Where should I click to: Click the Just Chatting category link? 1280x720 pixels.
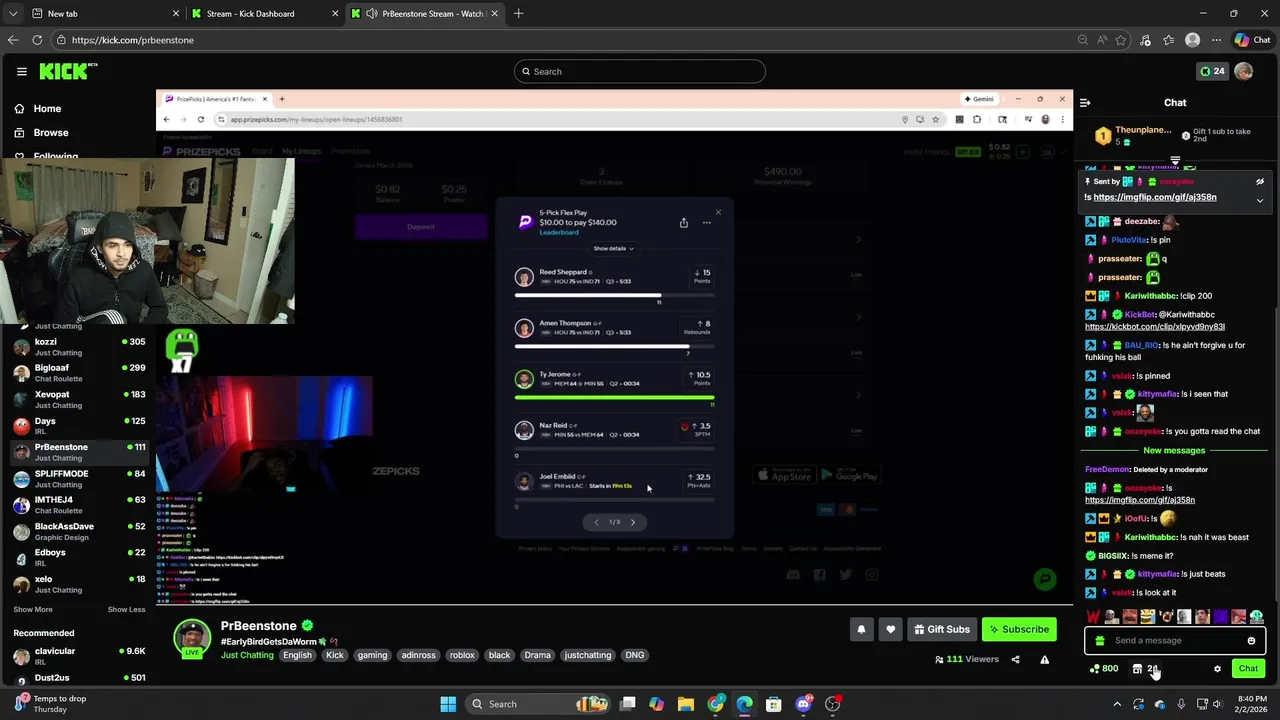(247, 655)
